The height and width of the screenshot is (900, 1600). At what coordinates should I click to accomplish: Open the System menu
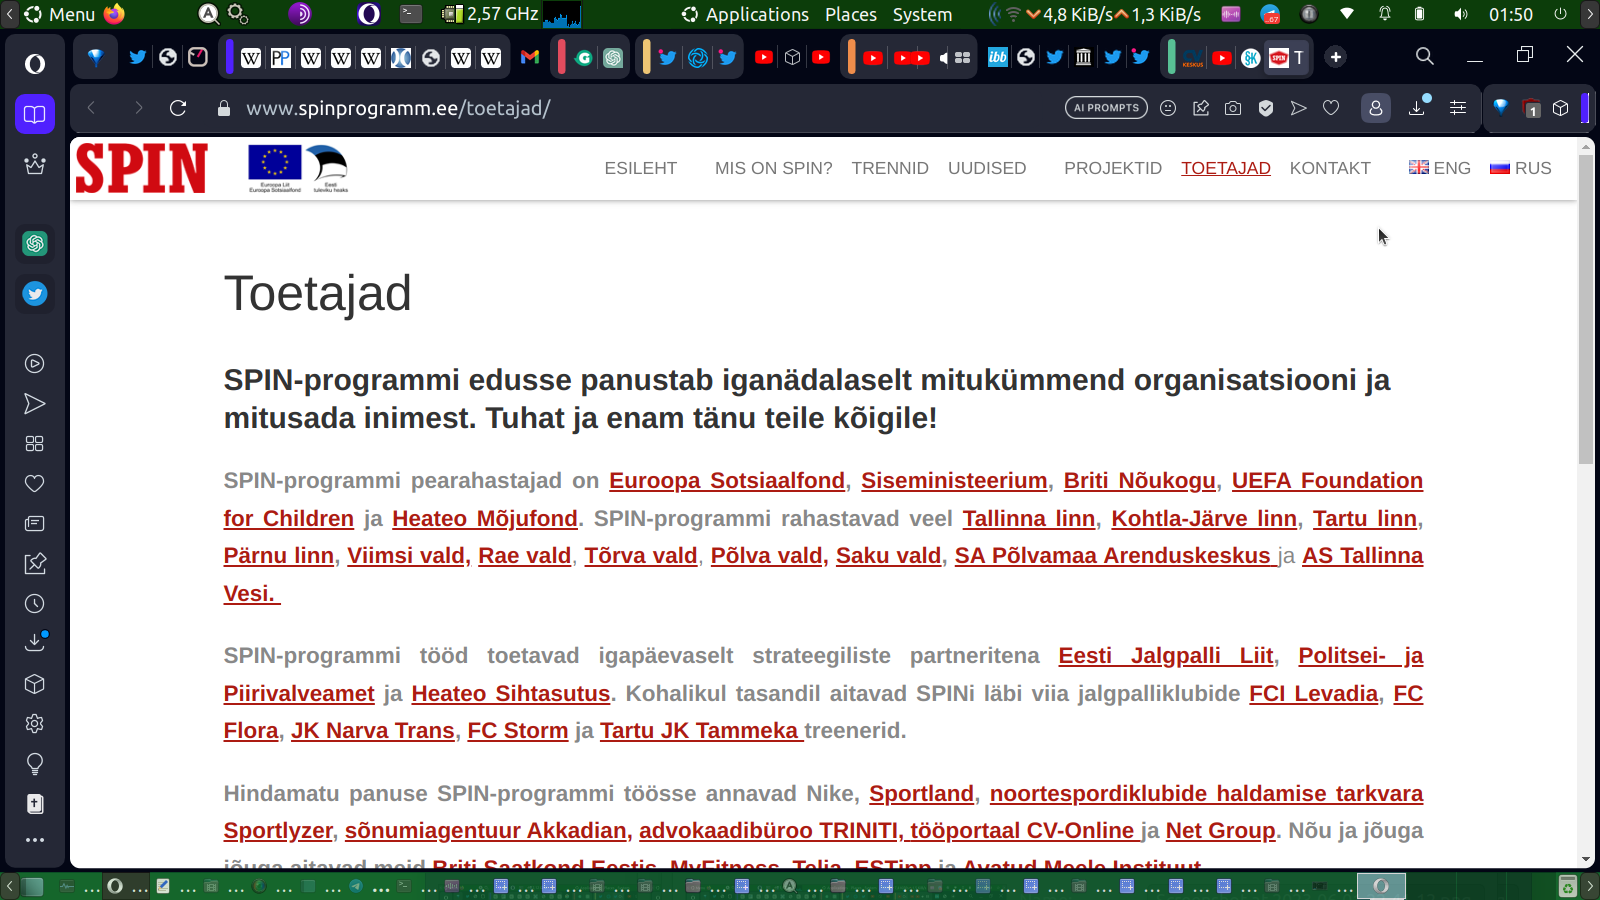[922, 14]
